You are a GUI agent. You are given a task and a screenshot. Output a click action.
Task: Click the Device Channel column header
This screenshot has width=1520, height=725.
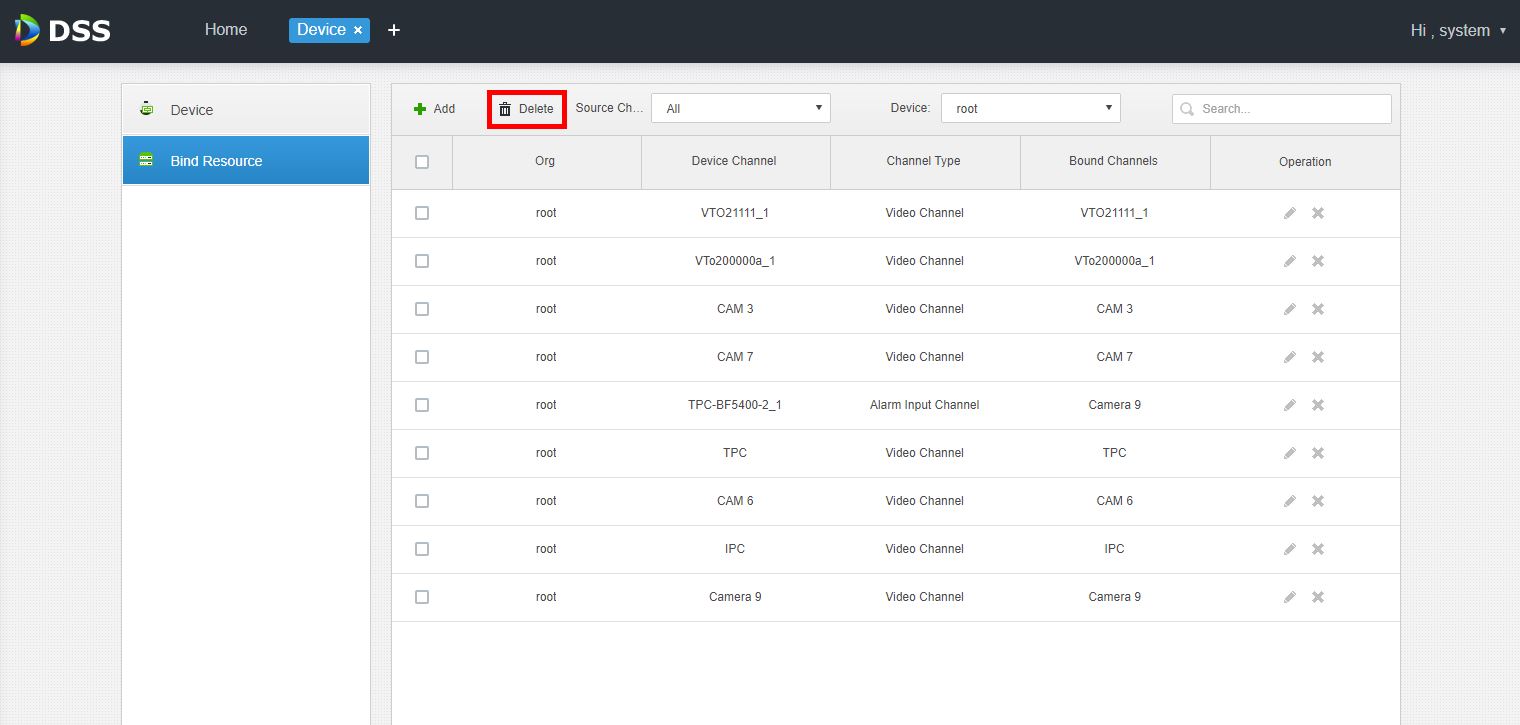coord(734,161)
